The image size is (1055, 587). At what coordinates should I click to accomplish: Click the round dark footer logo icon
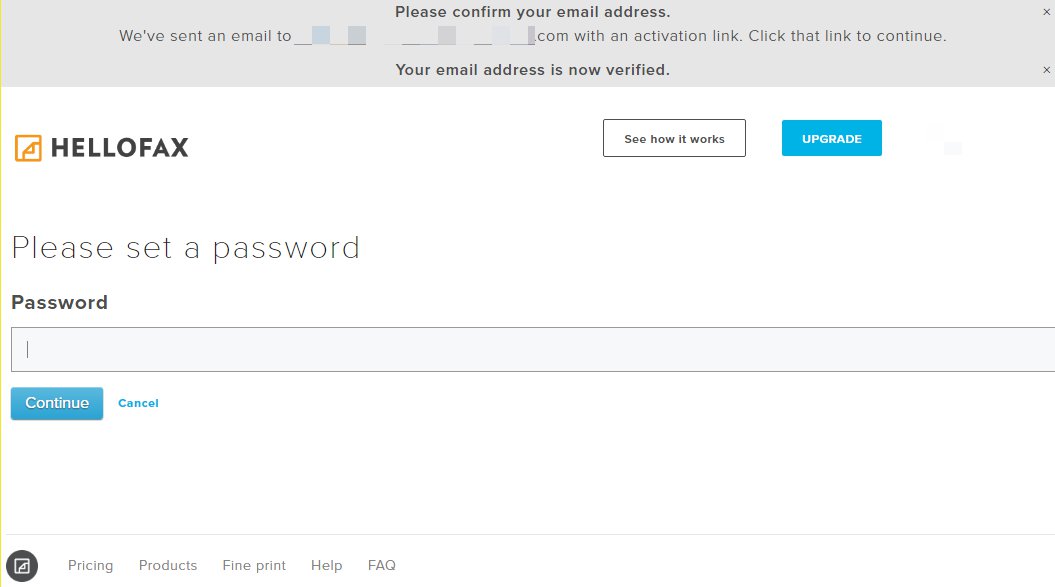[x=22, y=566]
